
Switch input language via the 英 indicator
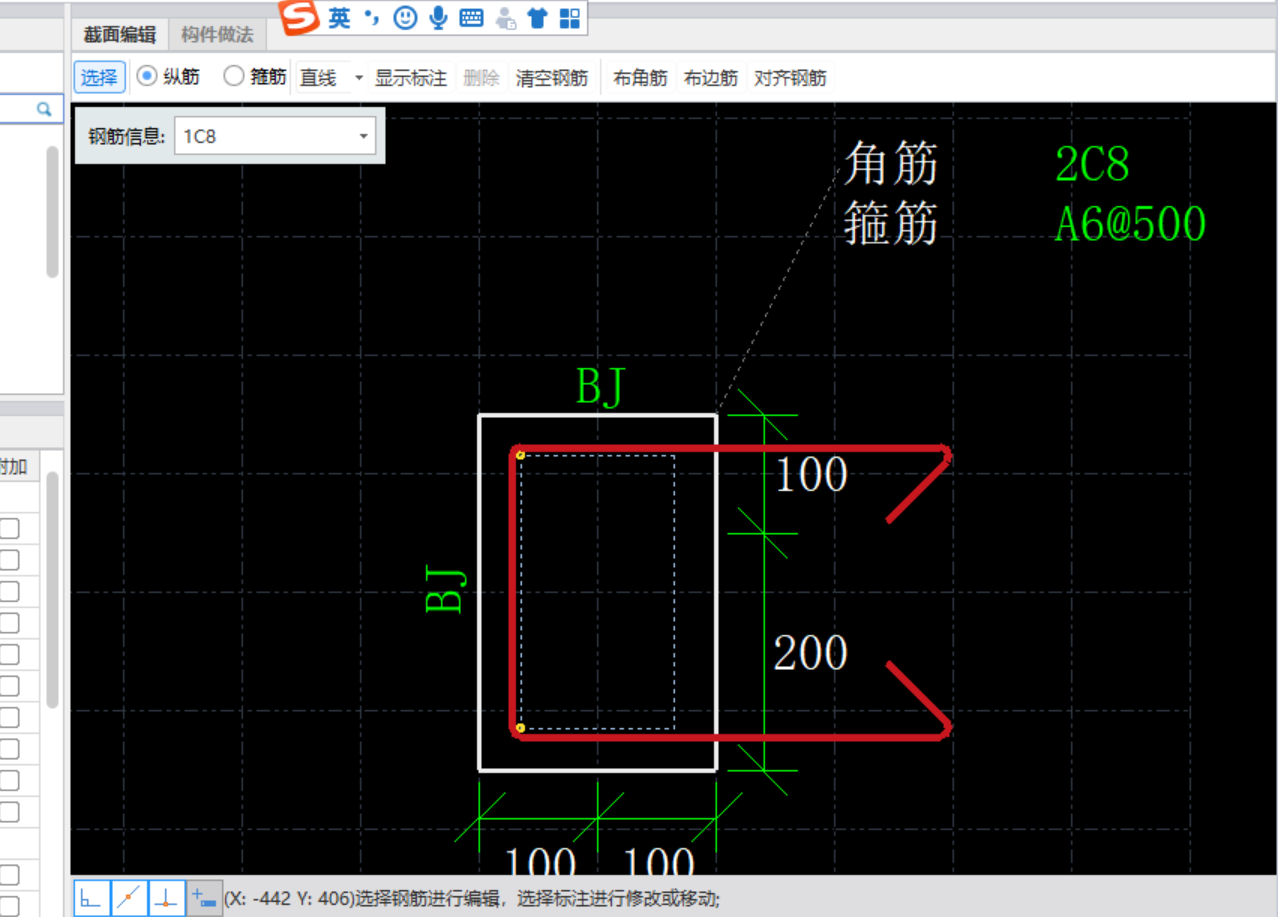(340, 18)
